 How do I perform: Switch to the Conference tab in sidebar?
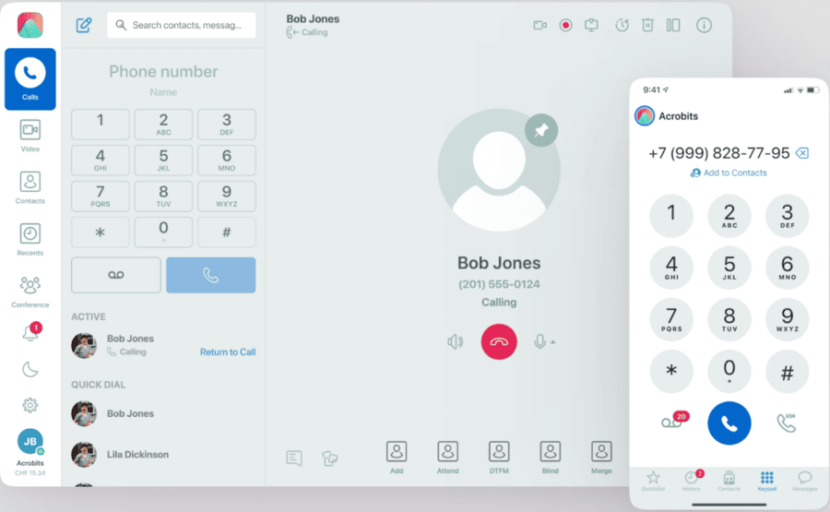pos(30,291)
